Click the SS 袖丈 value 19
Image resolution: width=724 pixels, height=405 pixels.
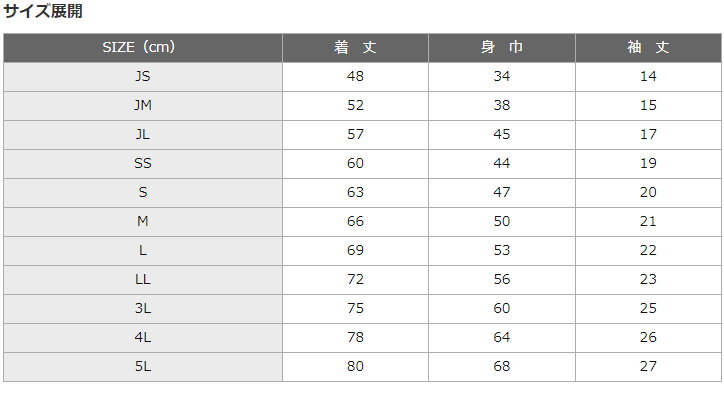point(648,163)
